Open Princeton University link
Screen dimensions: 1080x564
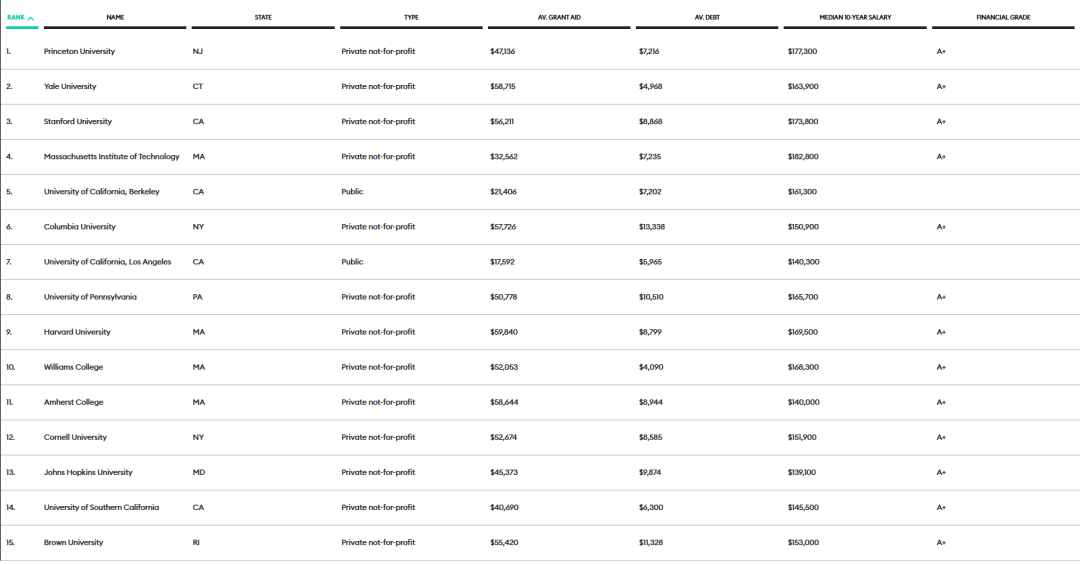pyautogui.click(x=79, y=51)
